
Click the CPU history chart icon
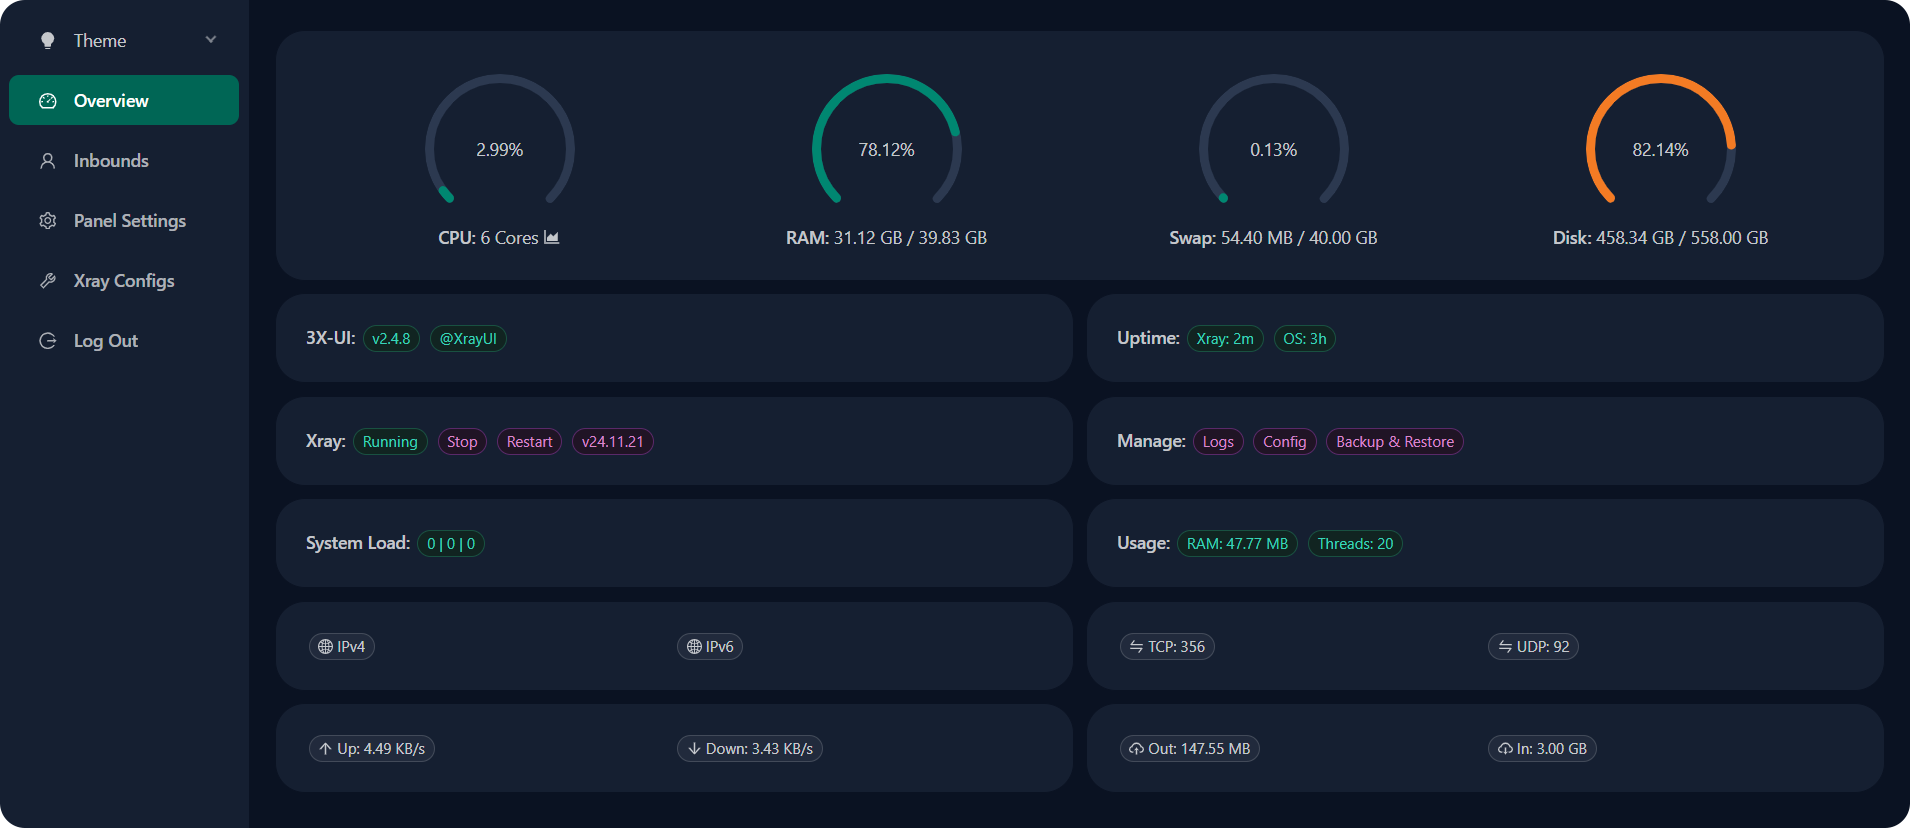pyautogui.click(x=551, y=238)
